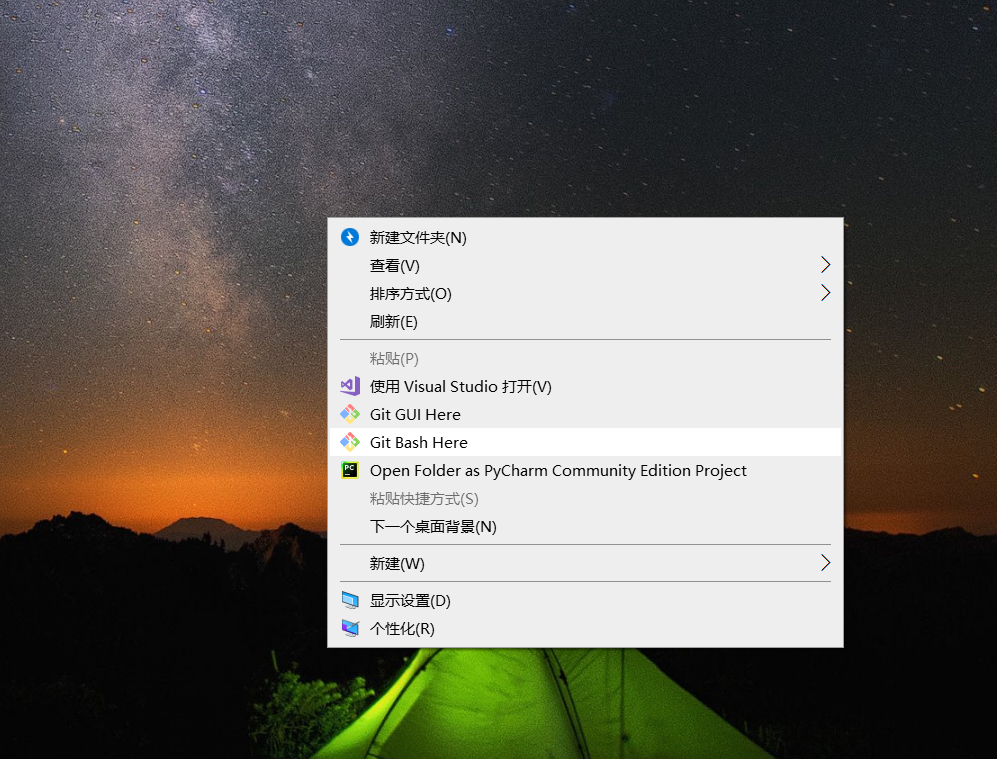Open Folder as PyCharm Community Edition Project

tap(585, 470)
